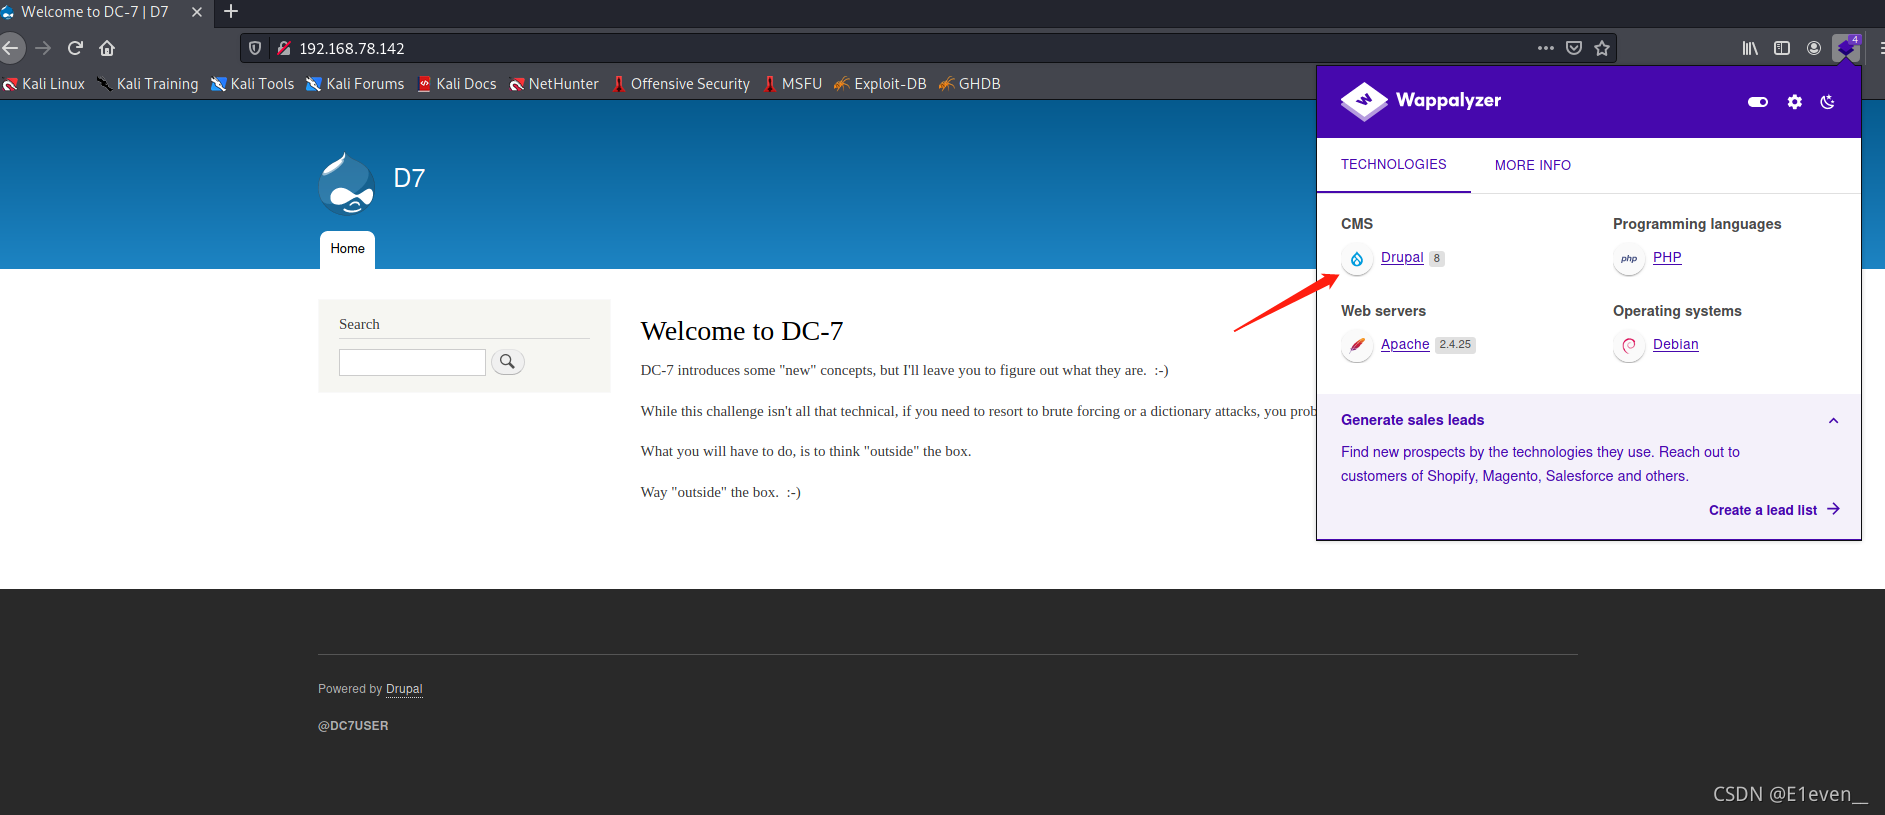Click the Apache link under Web servers
Screen dimensions: 1885x815
coord(1405,344)
